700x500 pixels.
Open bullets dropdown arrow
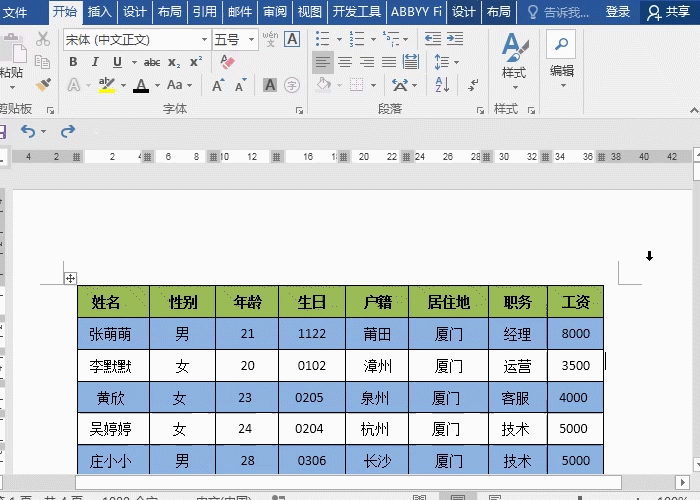click(x=339, y=39)
